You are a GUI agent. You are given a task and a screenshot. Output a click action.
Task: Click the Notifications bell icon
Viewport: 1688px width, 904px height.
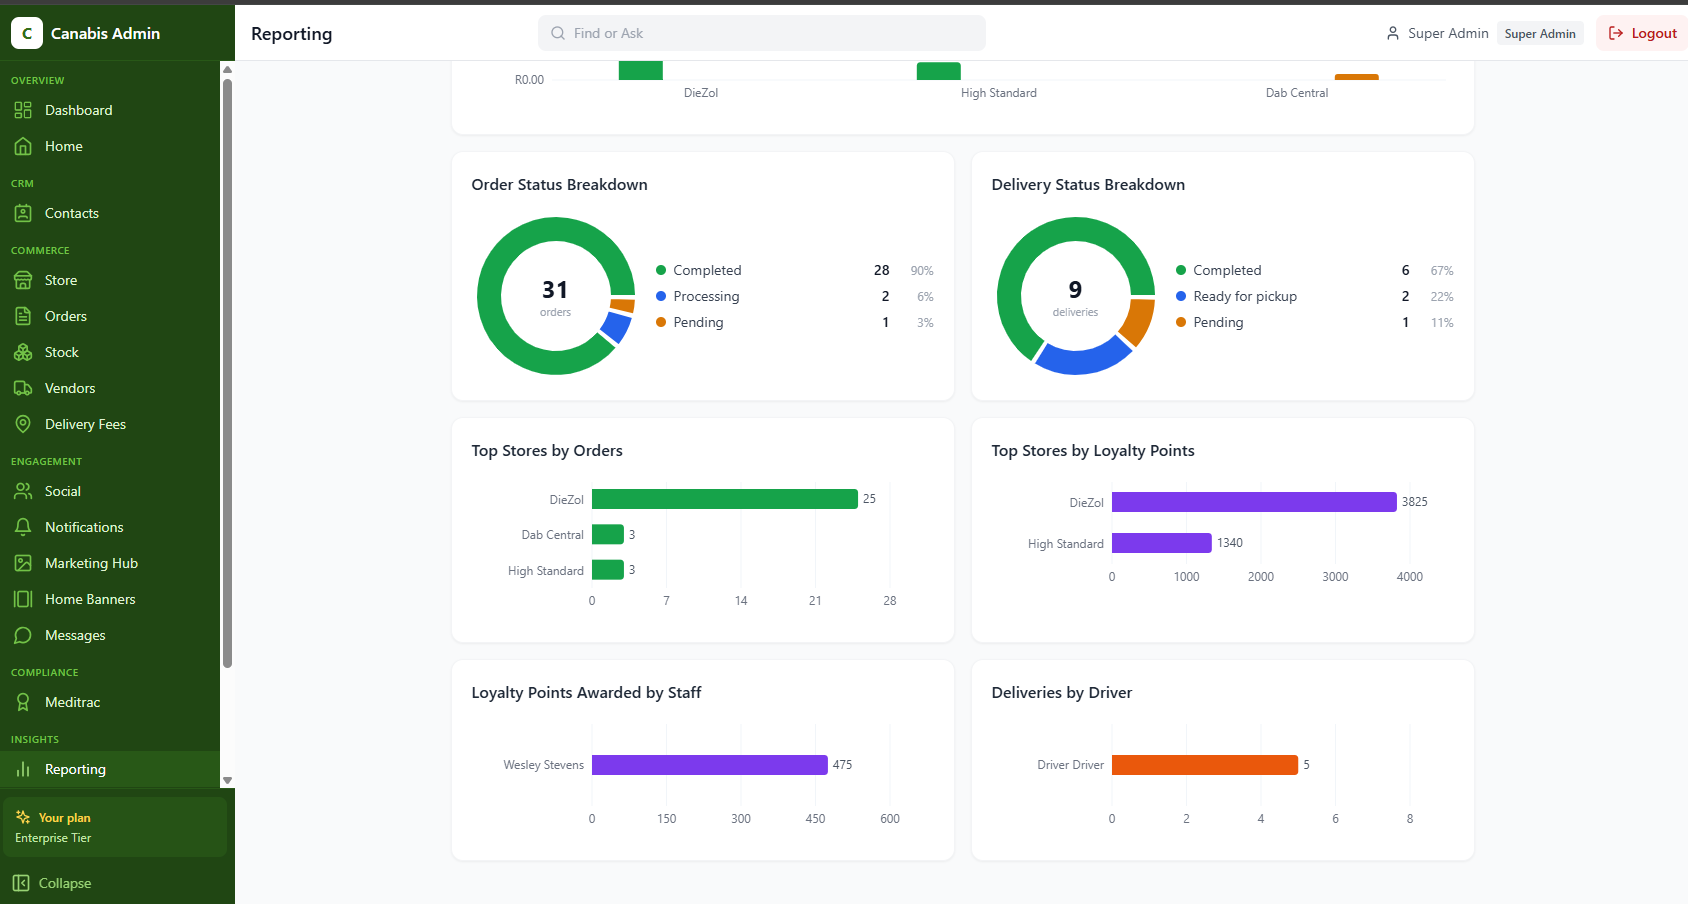click(23, 527)
